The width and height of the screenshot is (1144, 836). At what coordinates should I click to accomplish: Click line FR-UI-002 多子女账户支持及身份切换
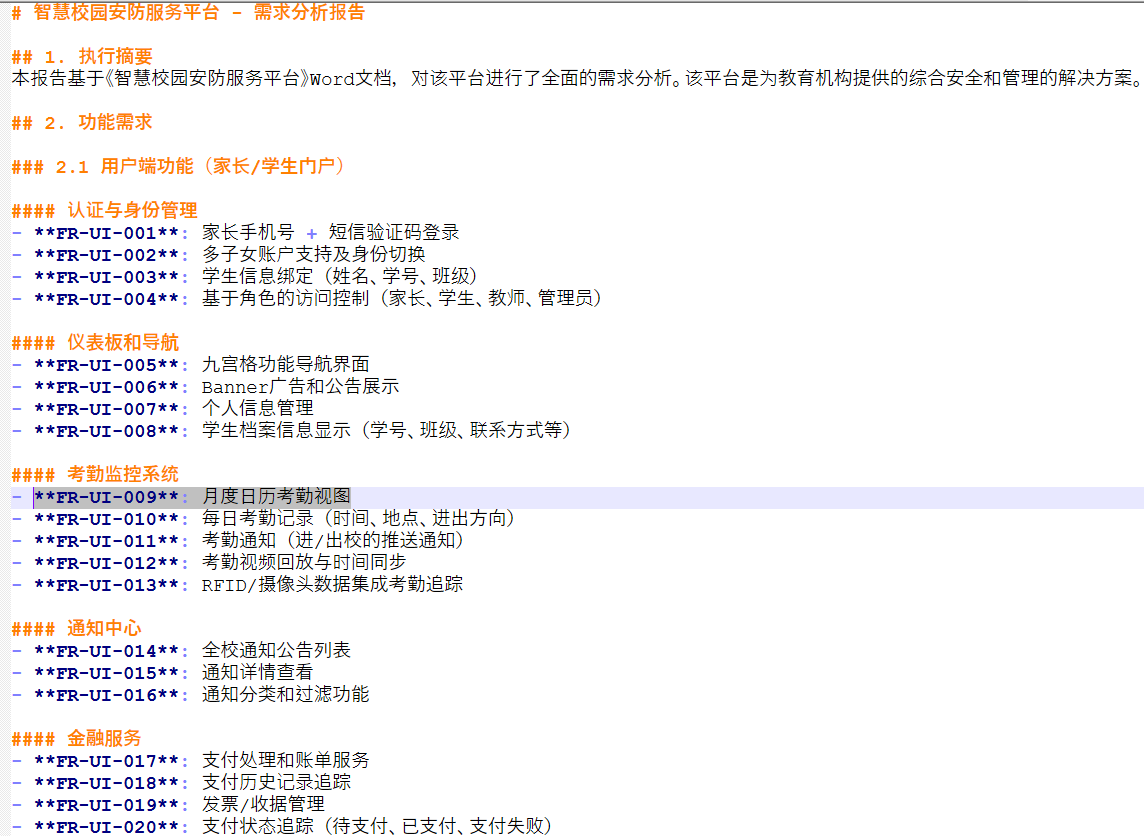pos(219,255)
